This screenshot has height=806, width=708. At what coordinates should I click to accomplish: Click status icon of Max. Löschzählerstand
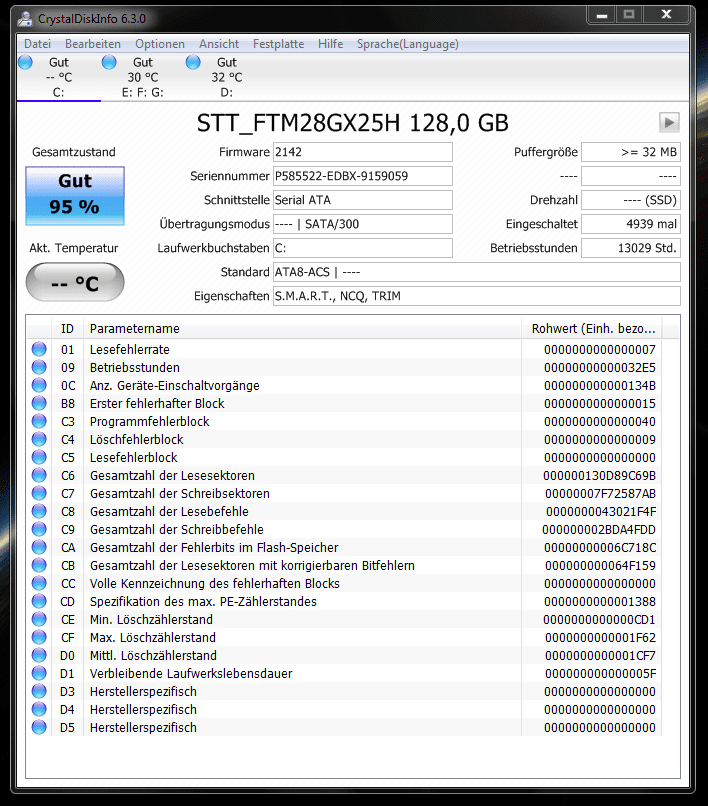[39, 637]
